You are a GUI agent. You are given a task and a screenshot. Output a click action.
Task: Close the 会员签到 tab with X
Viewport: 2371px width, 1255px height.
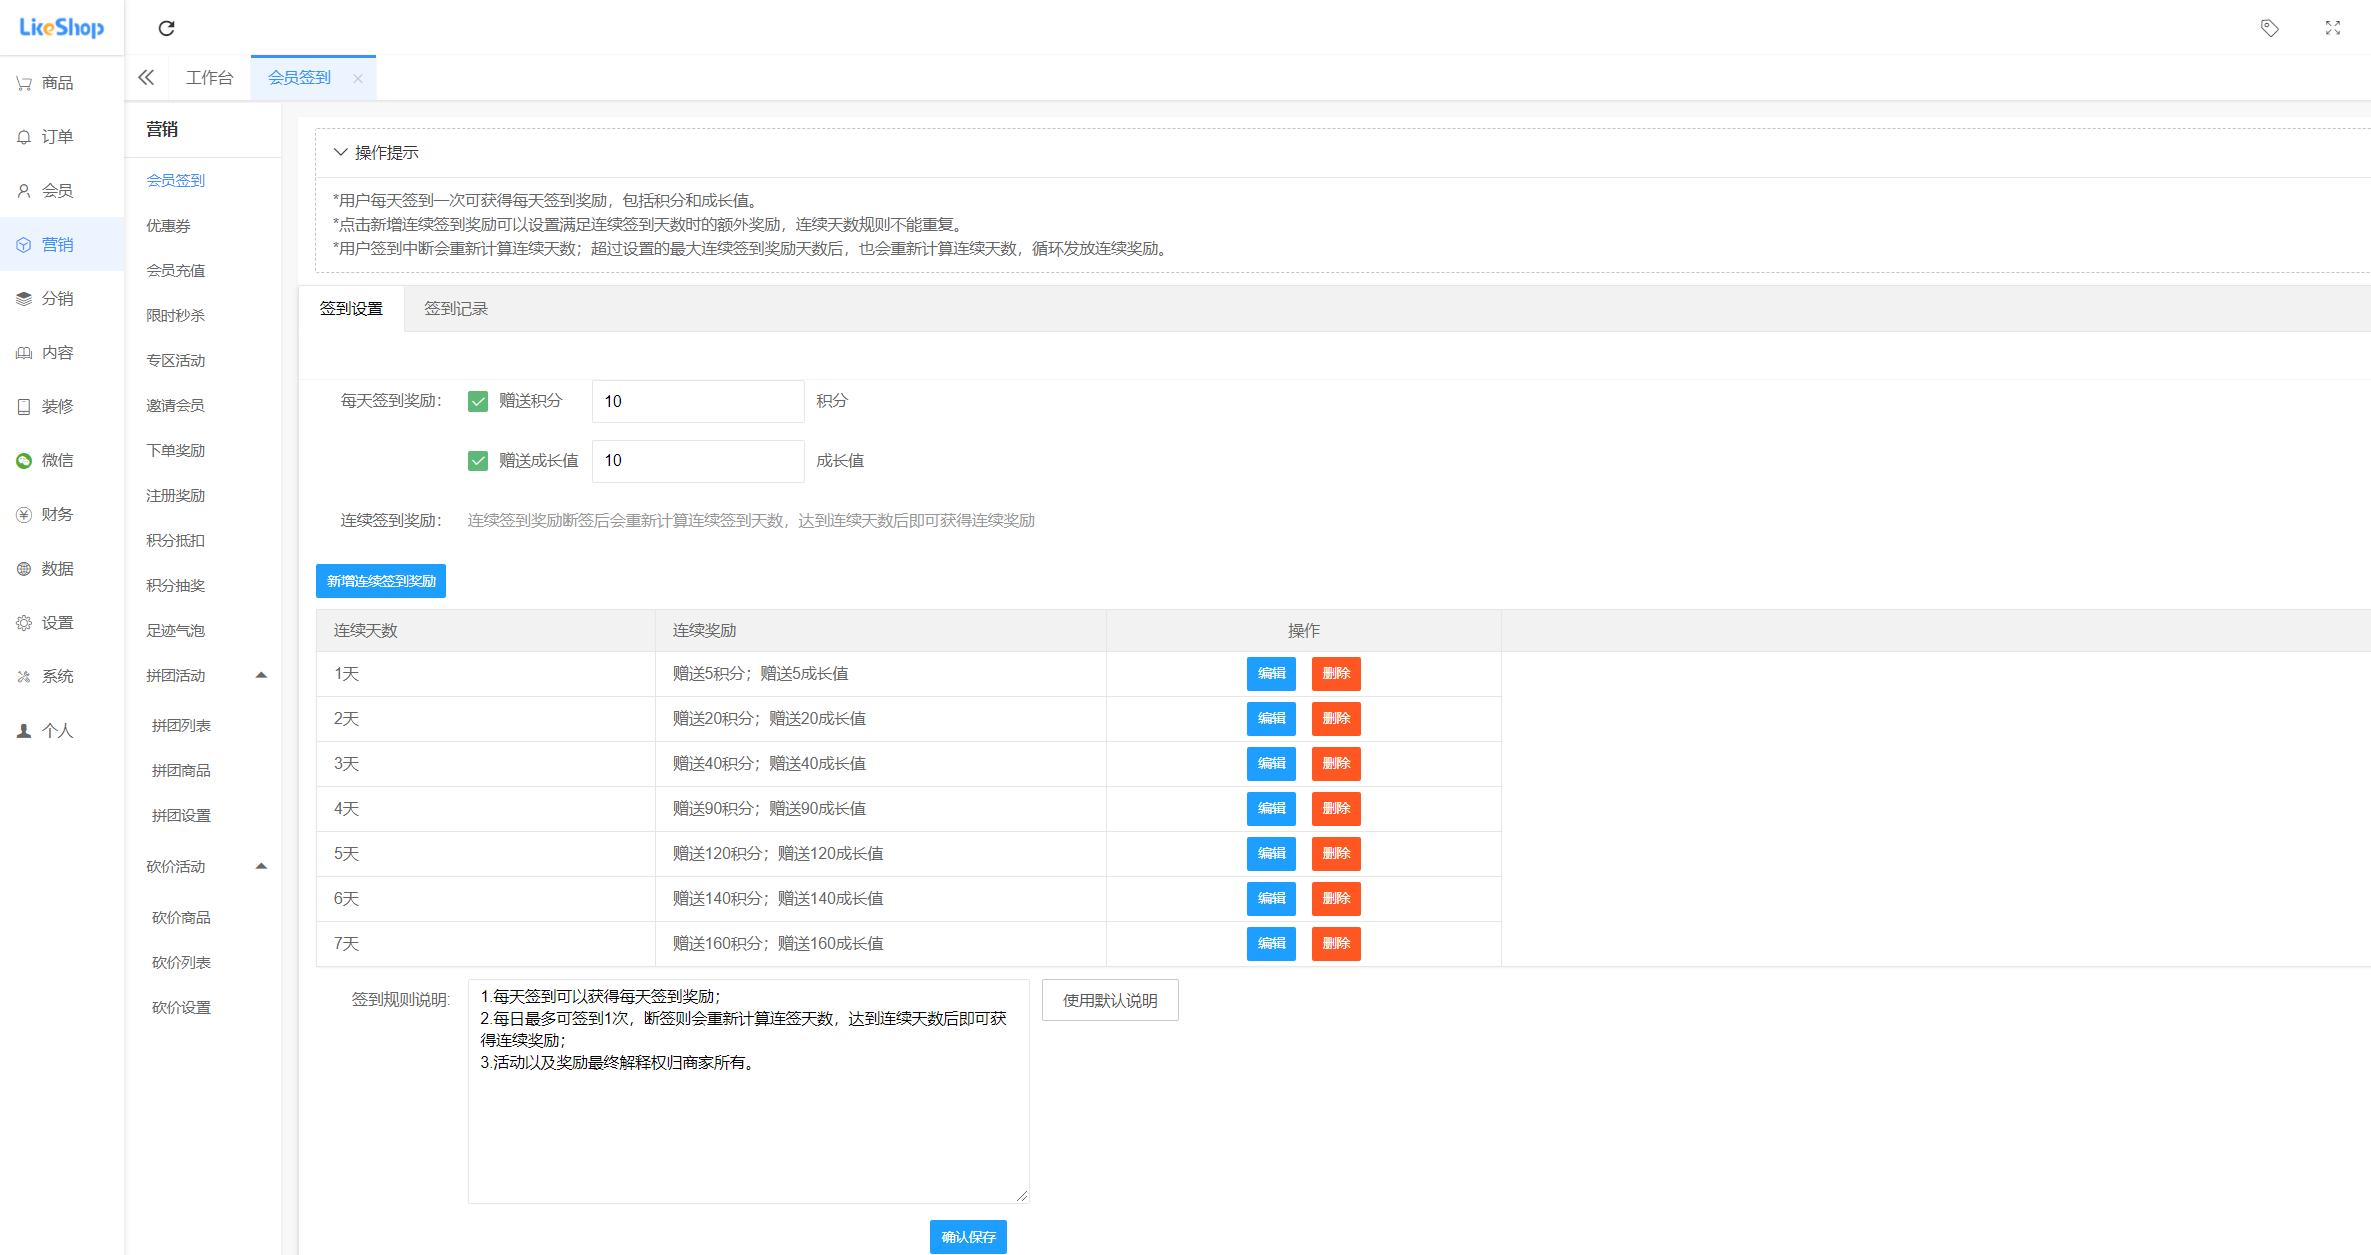(357, 78)
